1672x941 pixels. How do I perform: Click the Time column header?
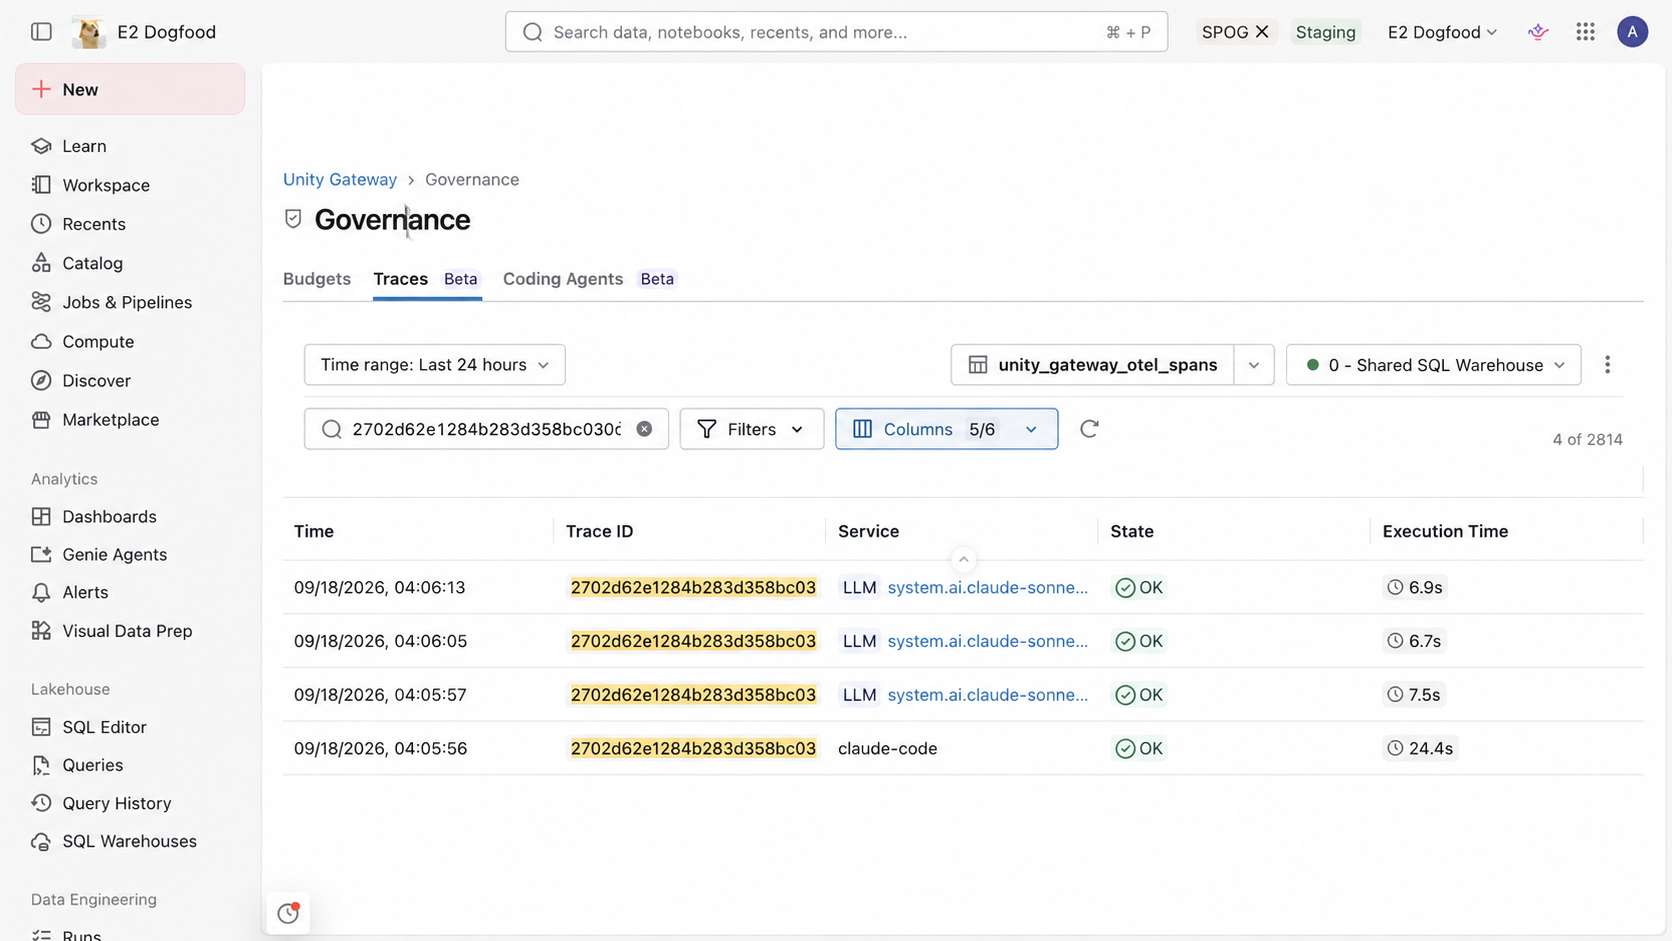314,531
